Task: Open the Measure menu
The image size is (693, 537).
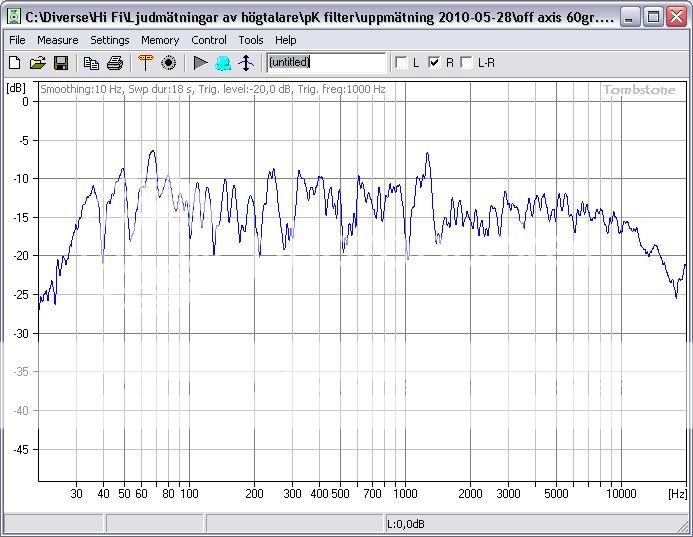Action: (x=57, y=40)
